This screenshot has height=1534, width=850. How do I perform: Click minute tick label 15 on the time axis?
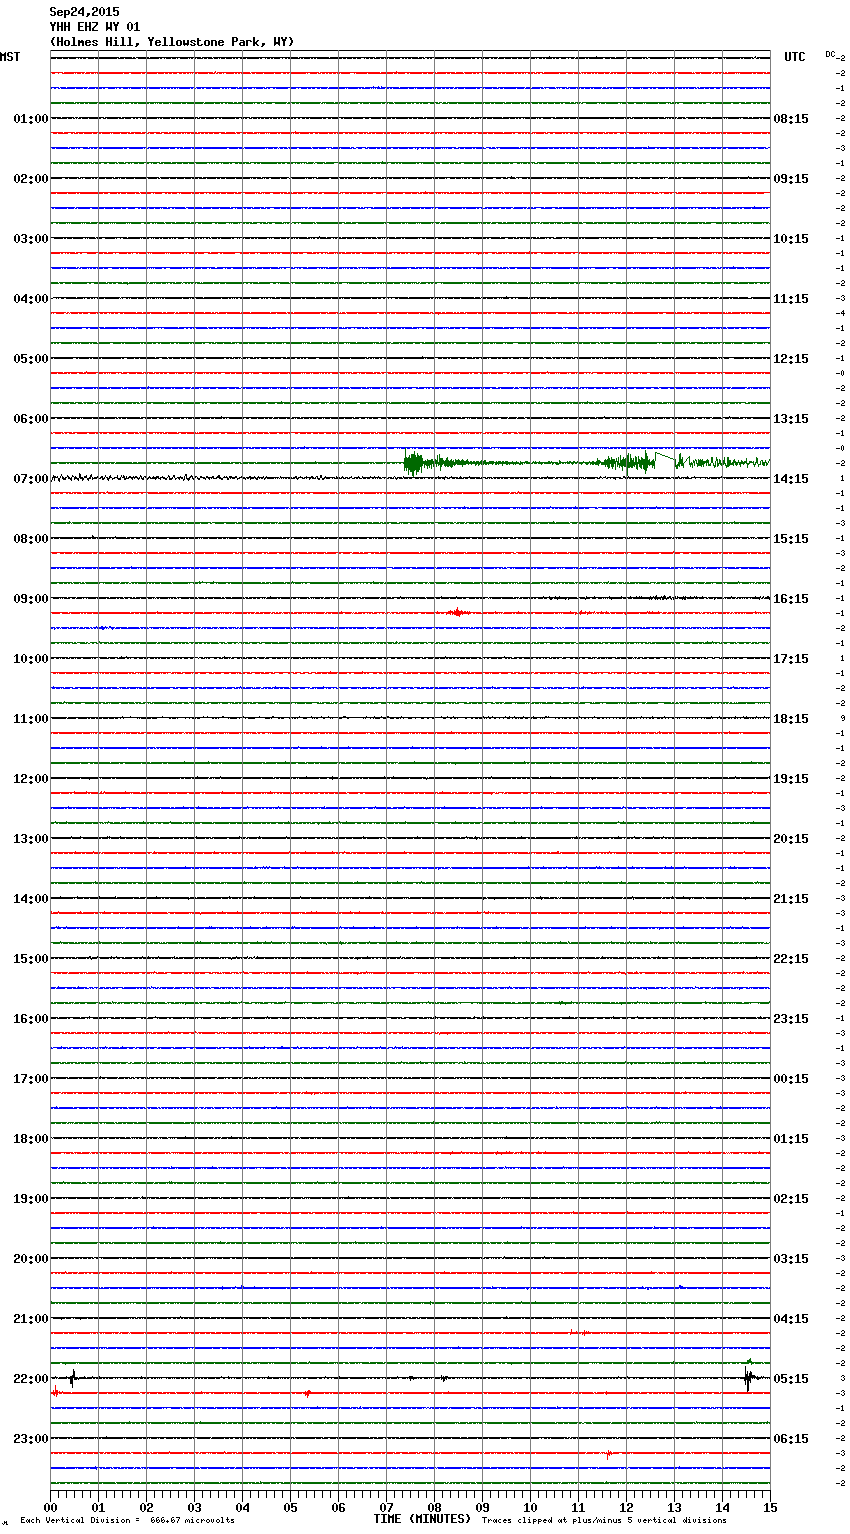769,1507
